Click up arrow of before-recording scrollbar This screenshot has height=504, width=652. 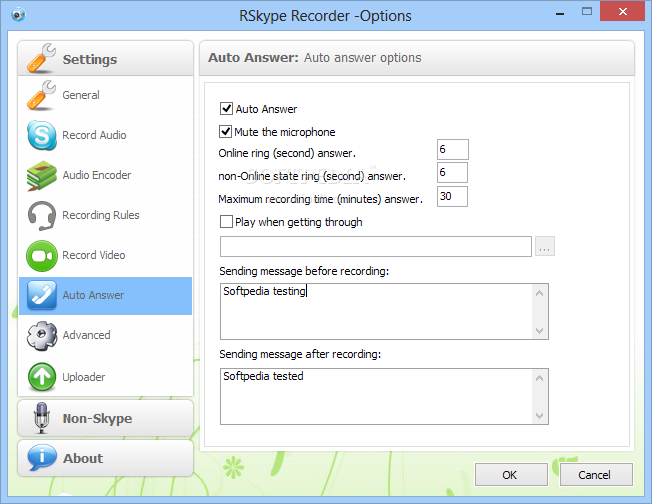(x=540, y=294)
